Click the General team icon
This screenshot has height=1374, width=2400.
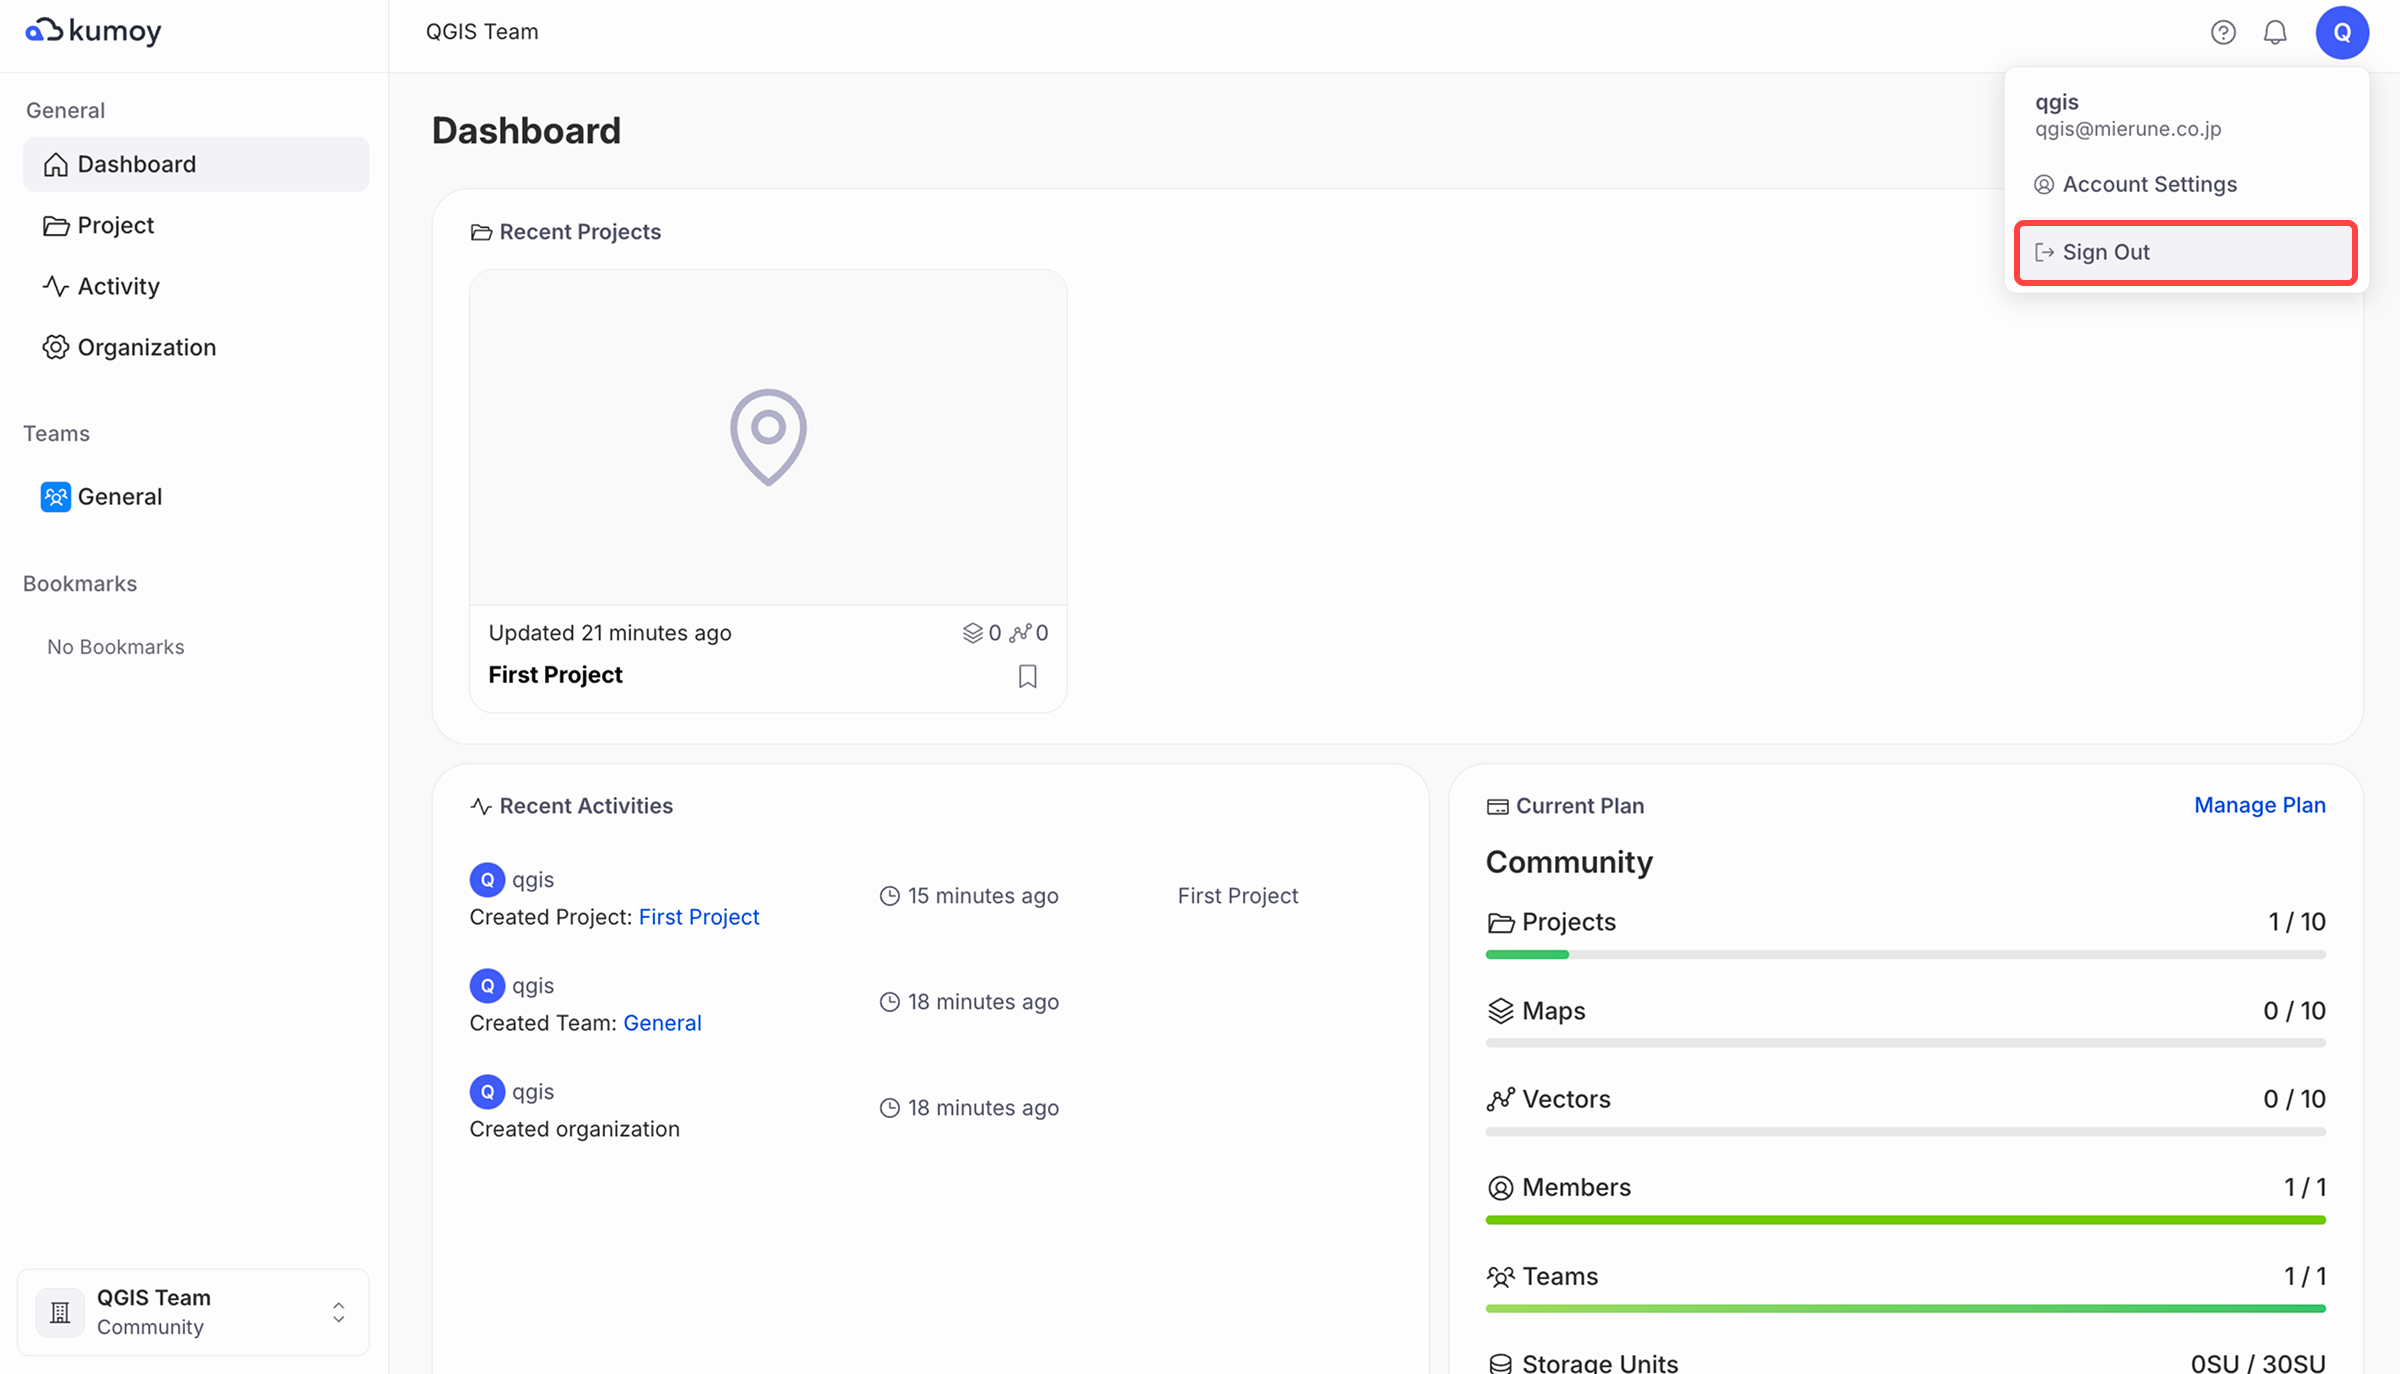pos(56,497)
